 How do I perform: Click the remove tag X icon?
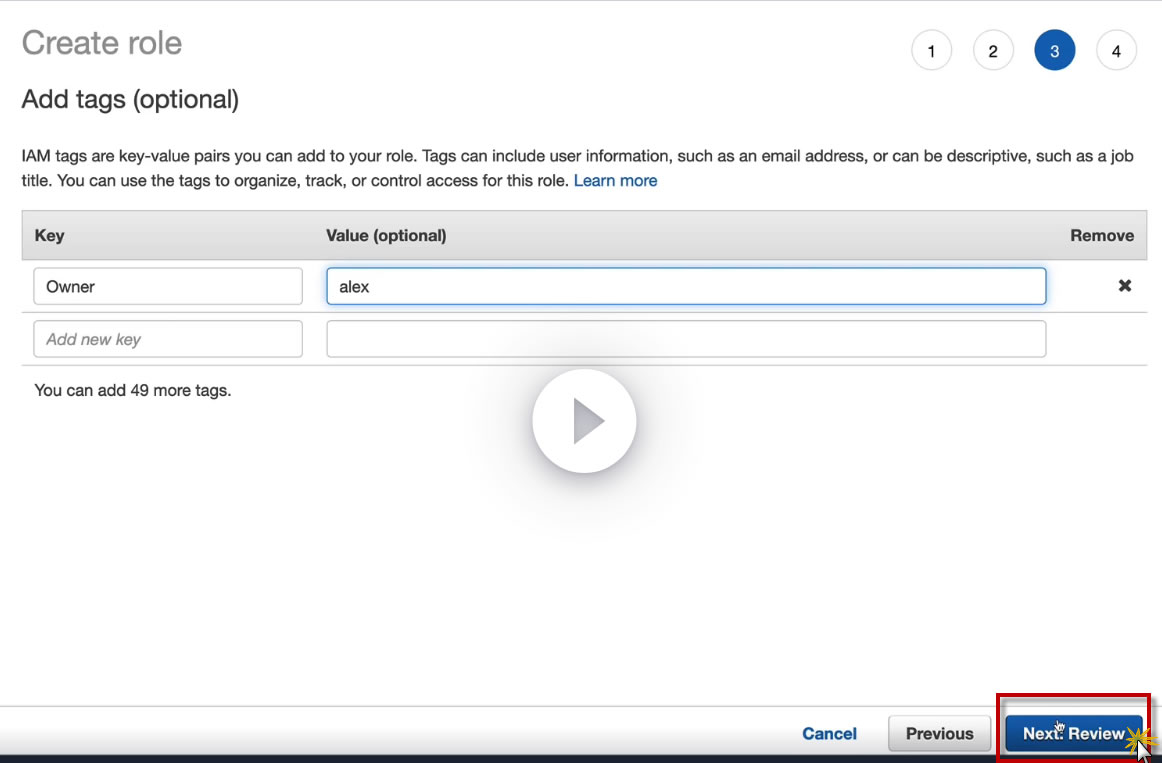click(x=1124, y=286)
